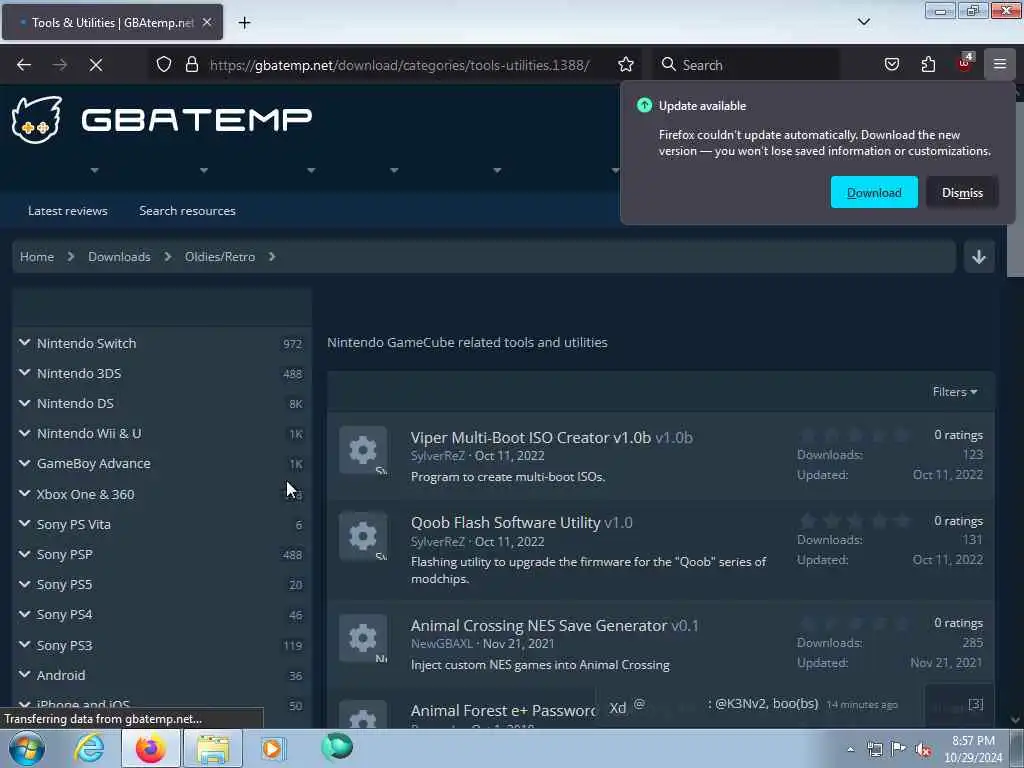
Task: Open the tracking protection shield icon
Action: click(164, 65)
